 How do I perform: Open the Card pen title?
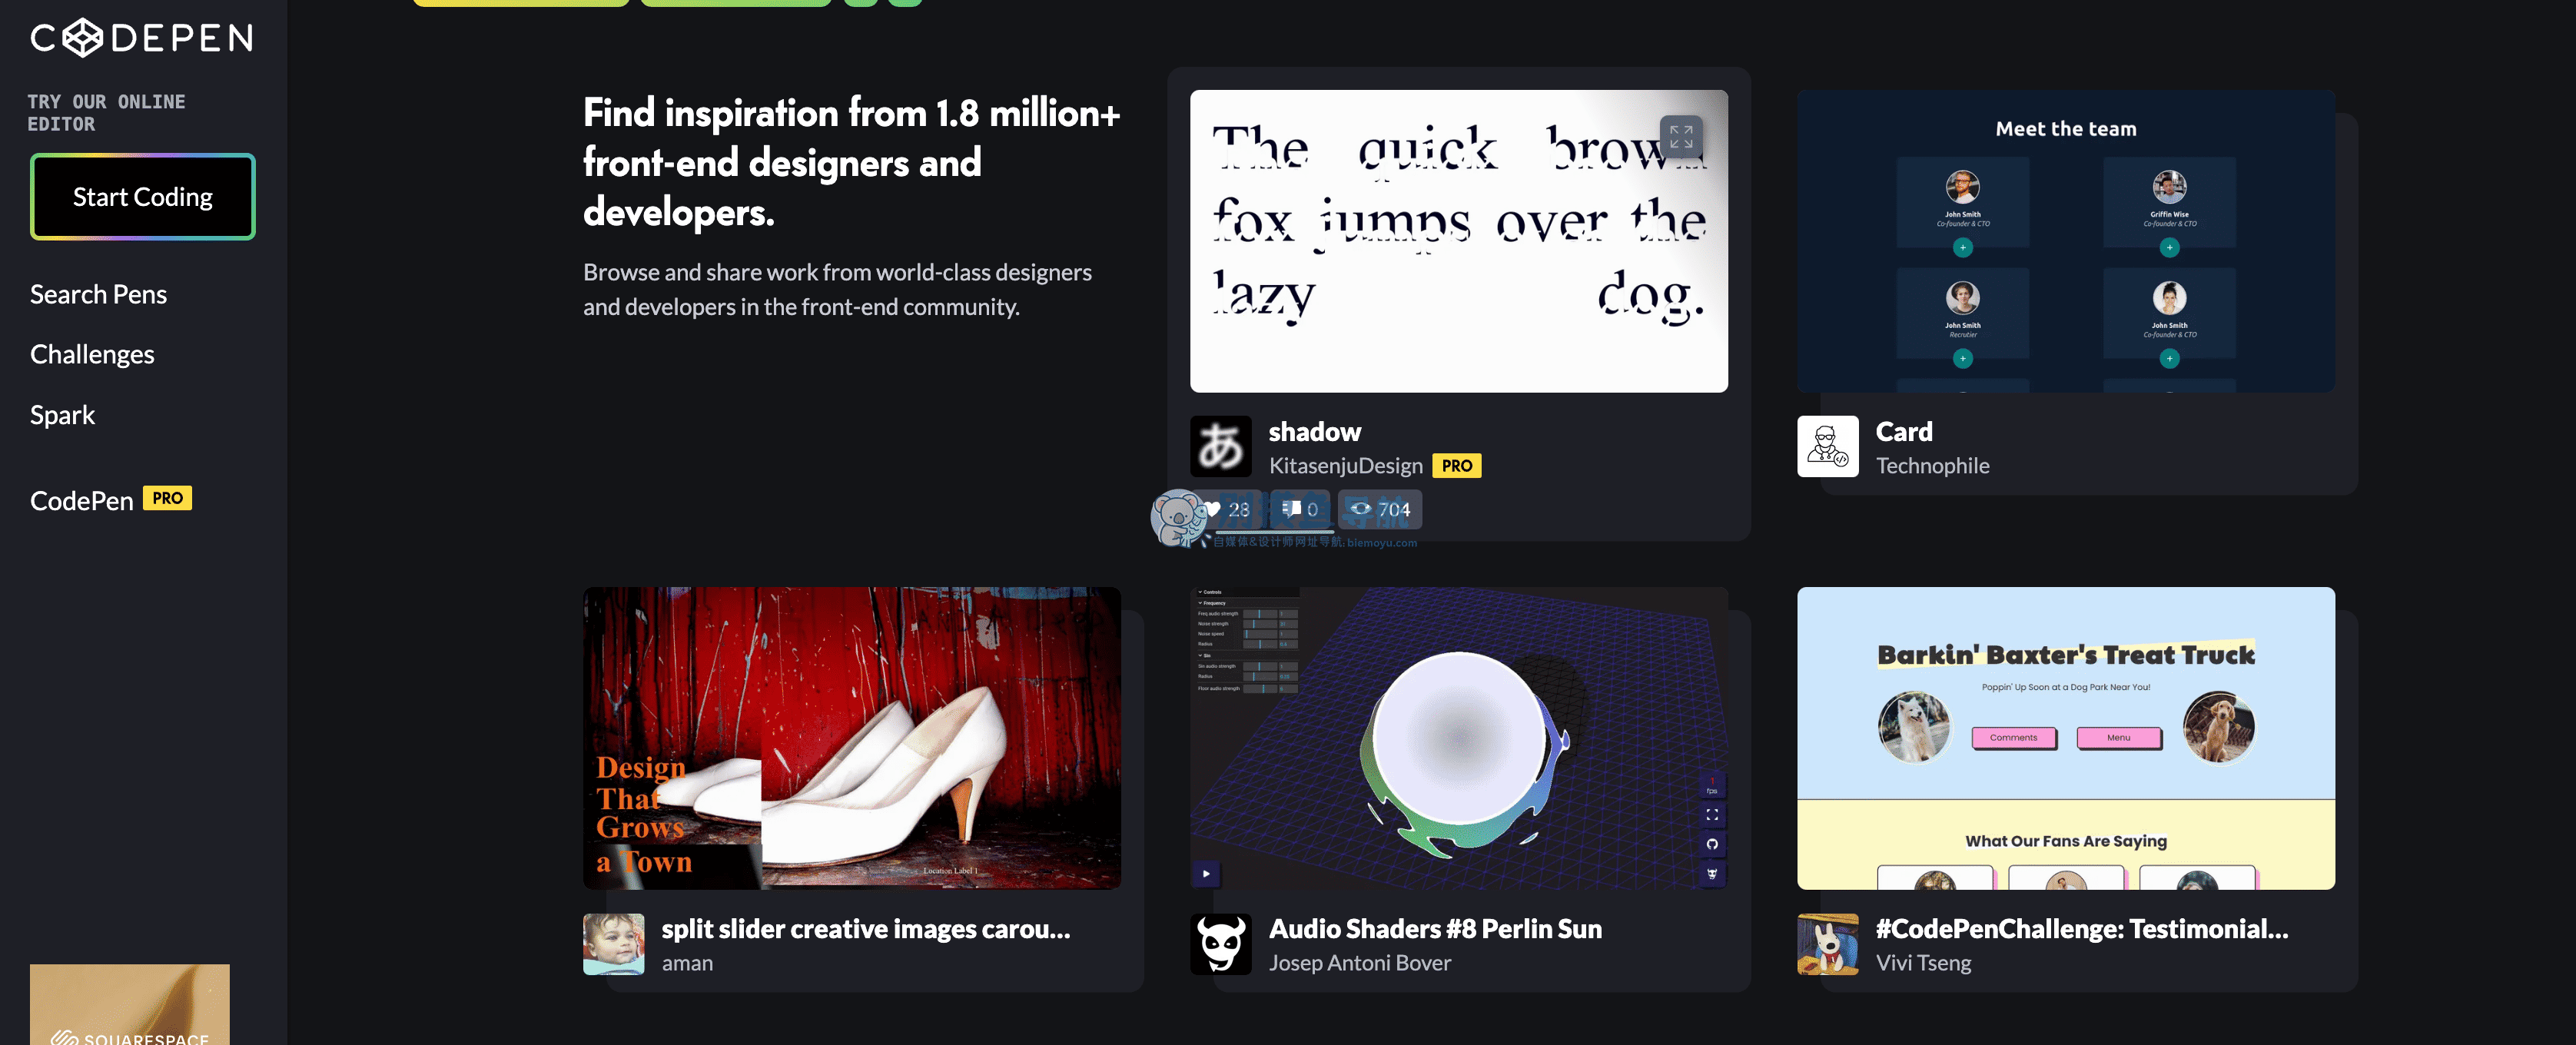tap(1903, 432)
